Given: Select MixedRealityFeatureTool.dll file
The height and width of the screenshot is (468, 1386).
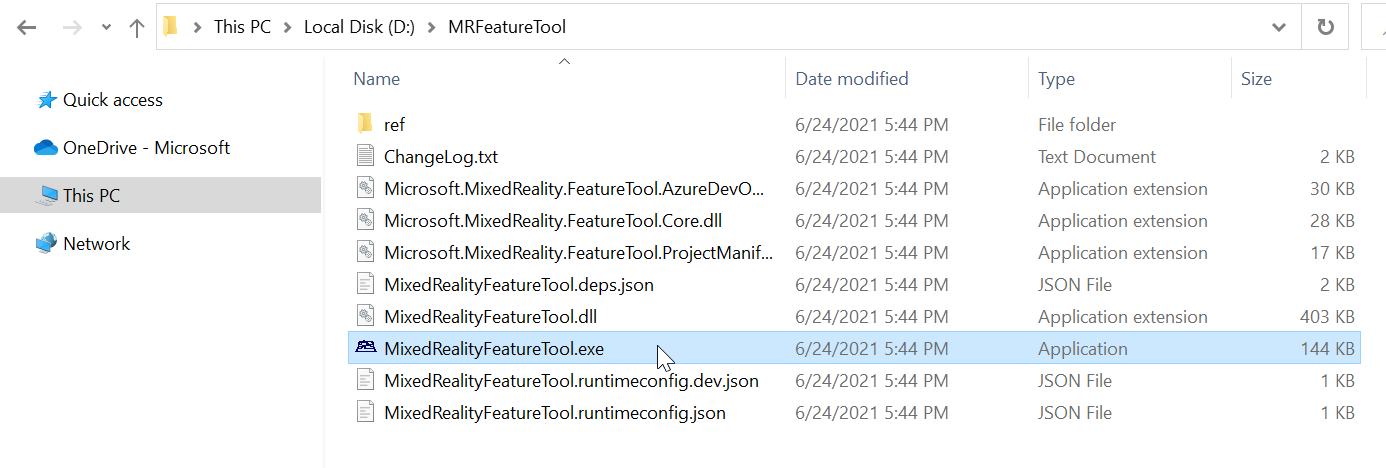Looking at the screenshot, I should [x=490, y=317].
